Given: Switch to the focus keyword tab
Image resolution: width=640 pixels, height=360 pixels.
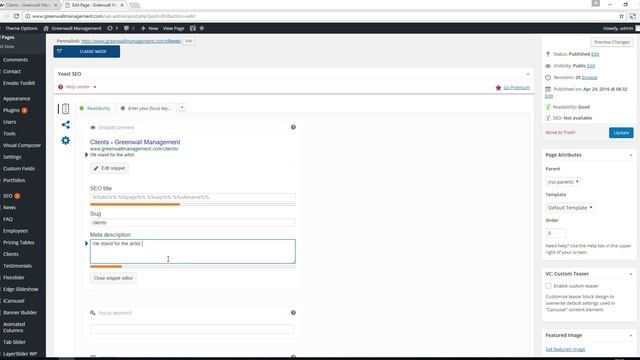Looking at the screenshot, I should tap(147, 108).
